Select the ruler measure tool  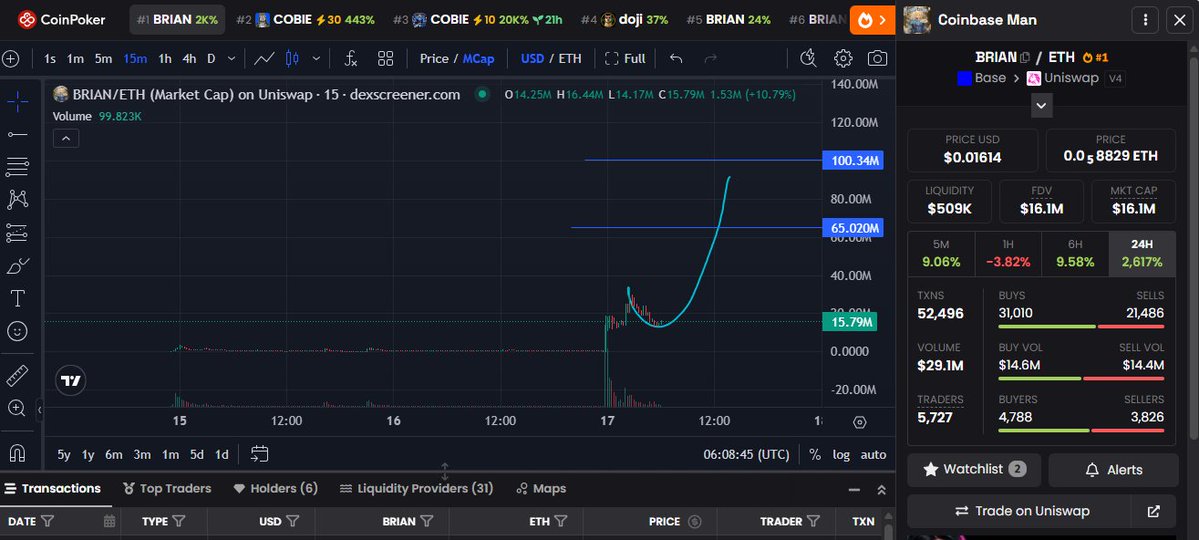(17, 376)
